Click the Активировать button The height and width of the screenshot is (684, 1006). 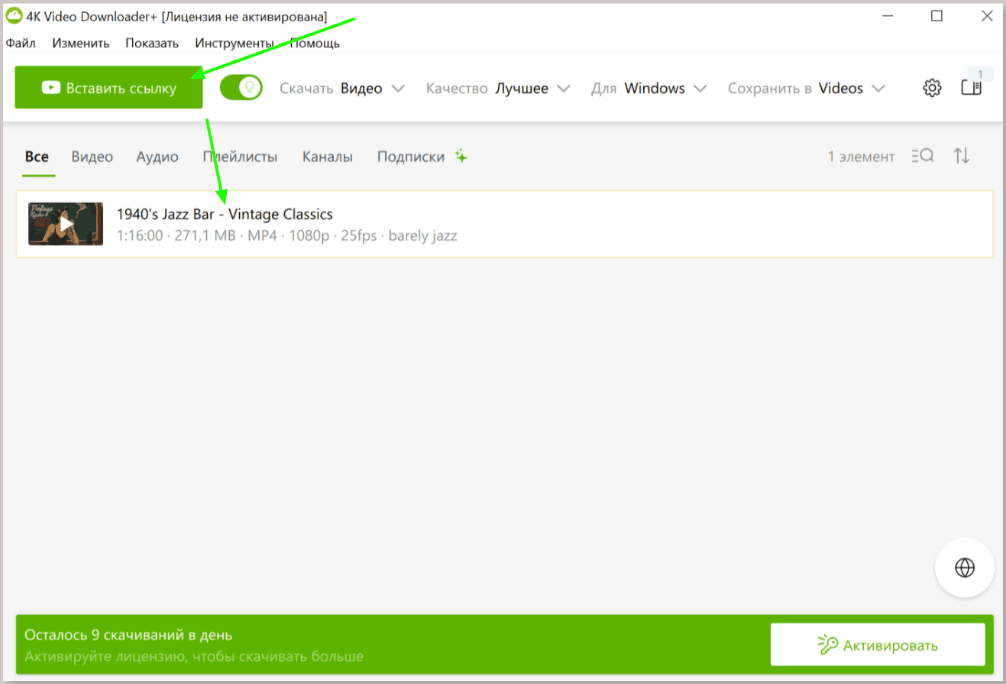point(878,644)
